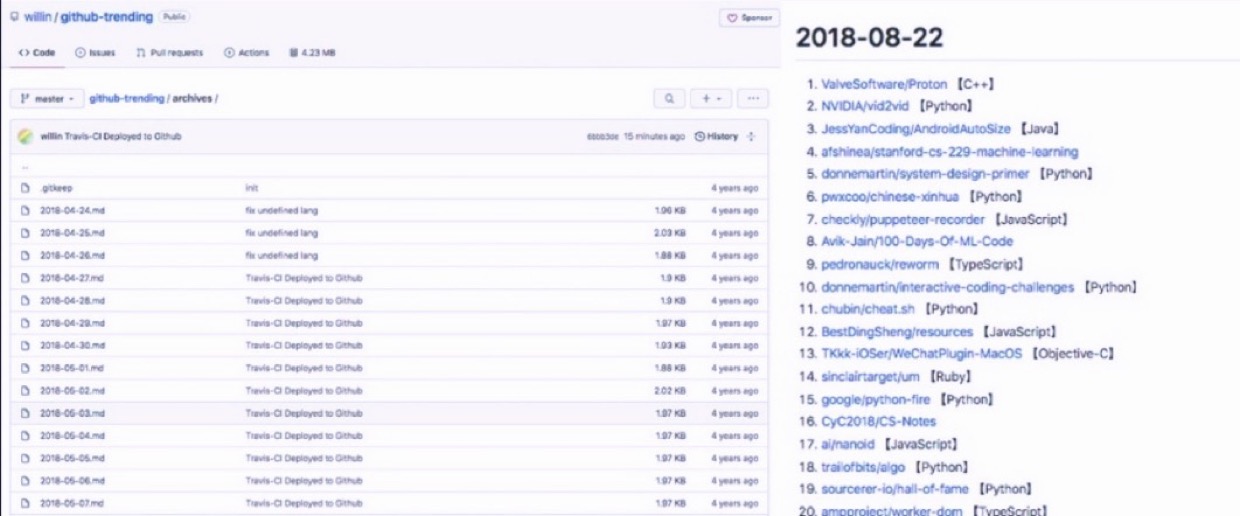
Task: Open TKkk-iOSer/WeChatPlugin-MacOS link
Action: (921, 354)
